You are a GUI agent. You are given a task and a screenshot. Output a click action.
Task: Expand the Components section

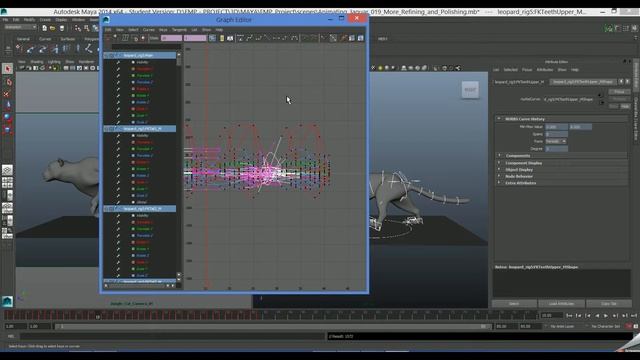[x=499, y=156]
